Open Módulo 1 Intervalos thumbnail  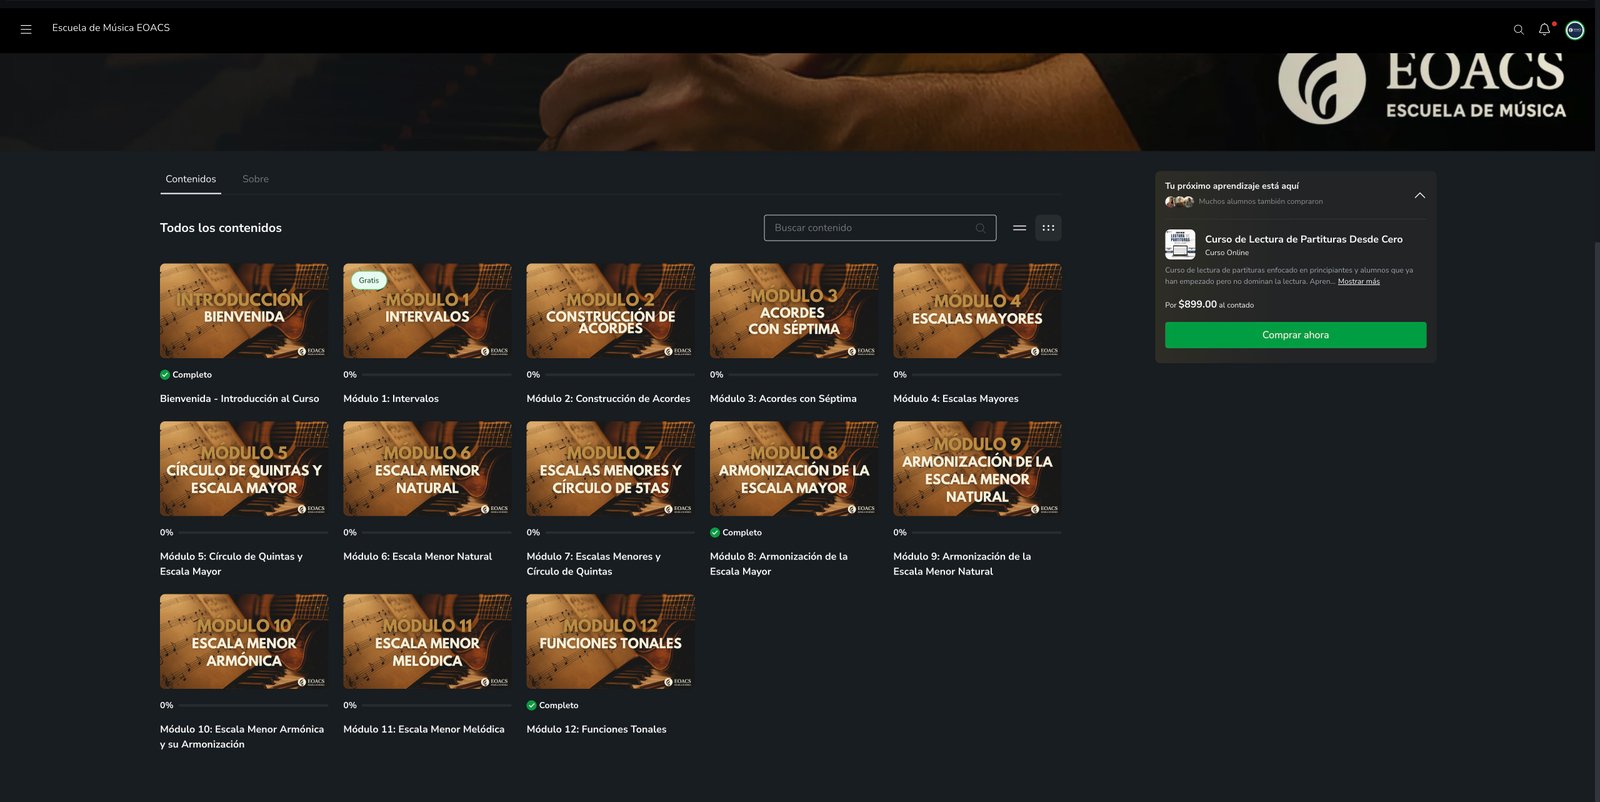coord(427,311)
